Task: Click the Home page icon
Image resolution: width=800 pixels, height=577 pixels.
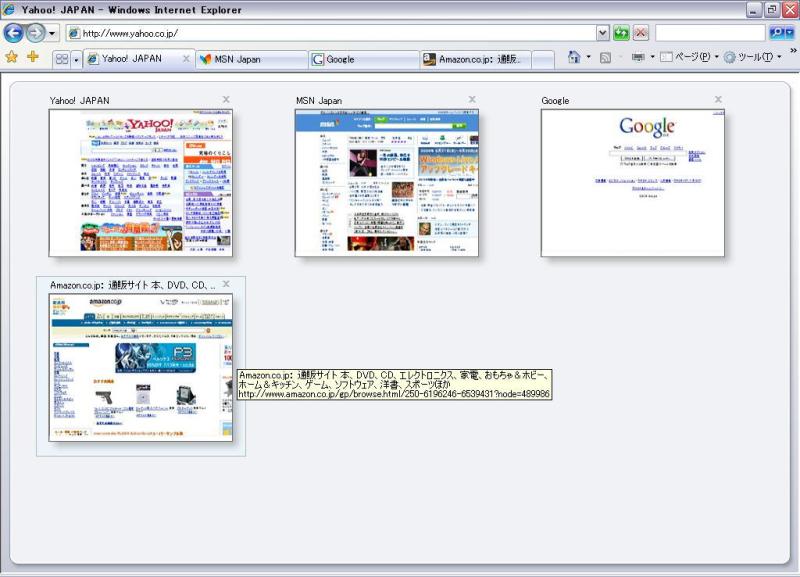Action: click(574, 58)
